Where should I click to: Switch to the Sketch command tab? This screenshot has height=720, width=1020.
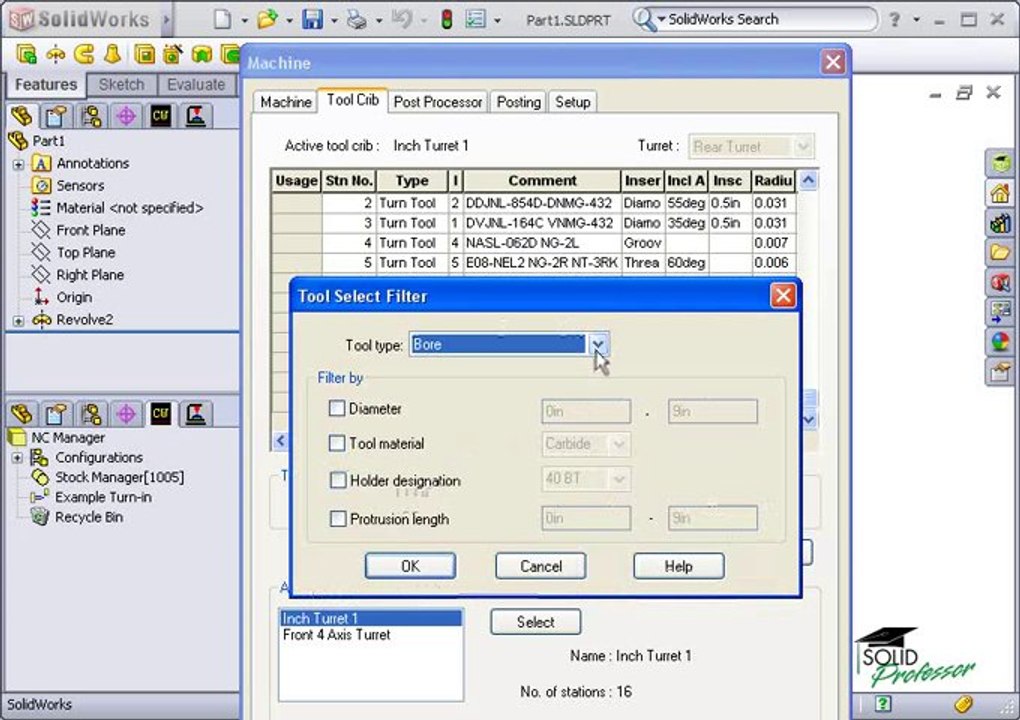pyautogui.click(x=122, y=85)
